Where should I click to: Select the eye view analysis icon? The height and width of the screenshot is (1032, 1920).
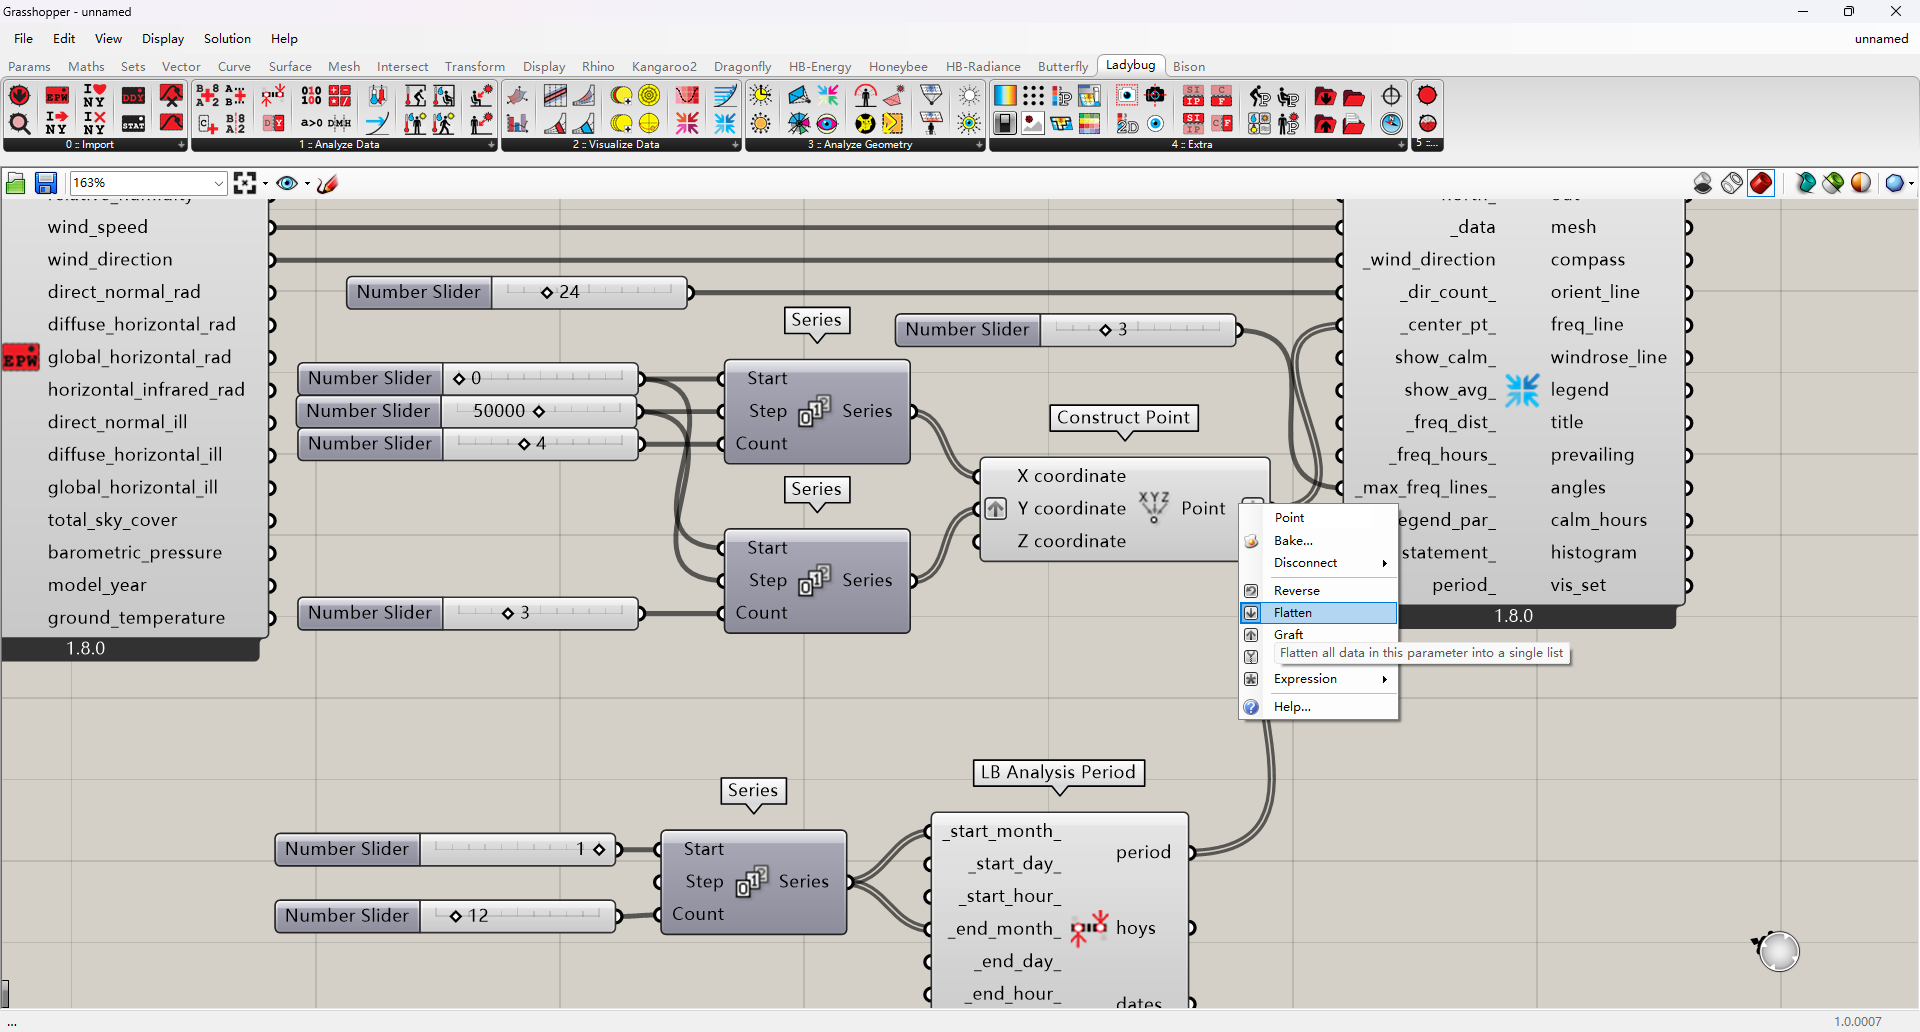point(827,123)
